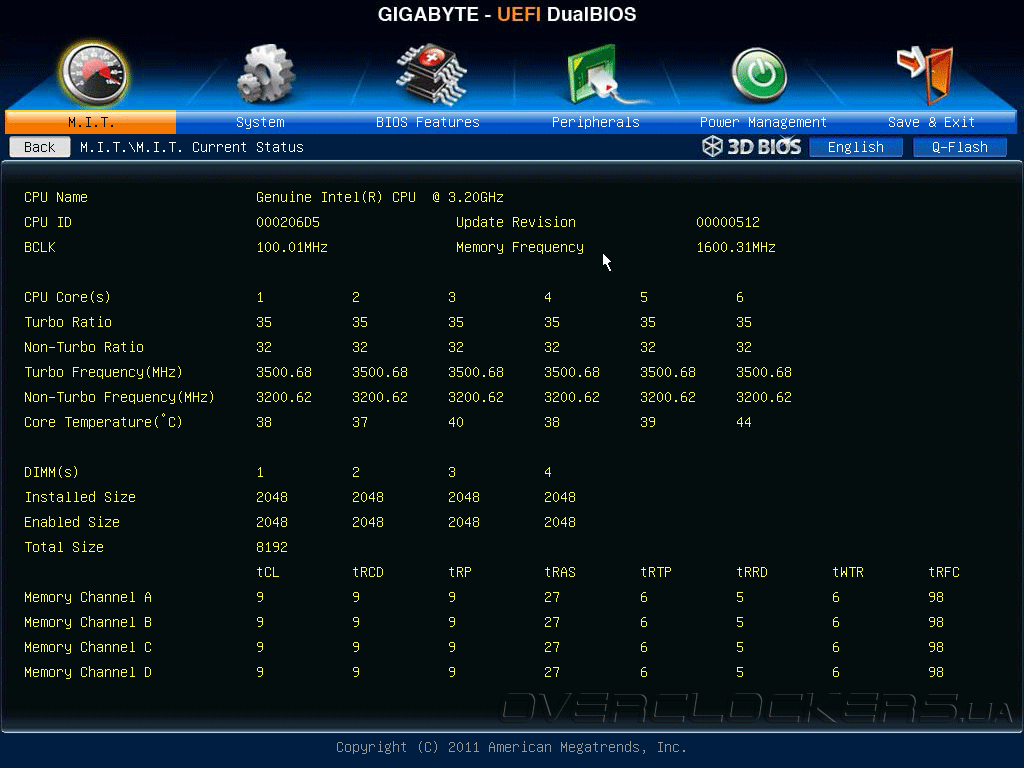Click the Update Revision label
Viewport: 1024px width, 768px height.
tap(515, 222)
